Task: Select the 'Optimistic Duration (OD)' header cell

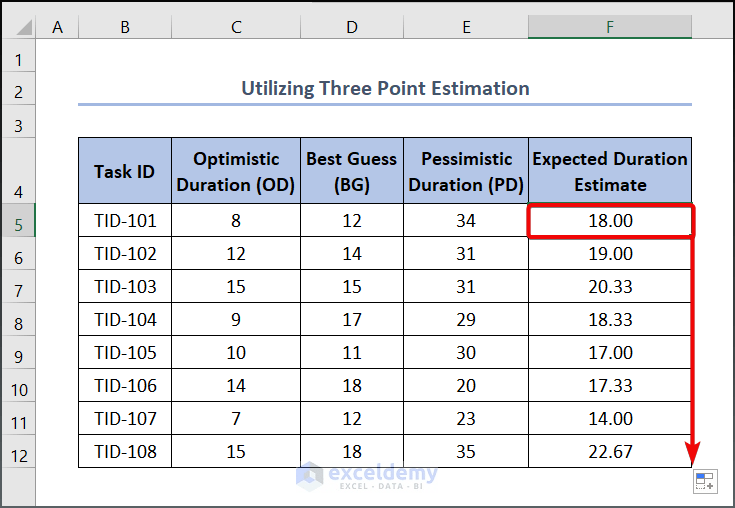Action: pyautogui.click(x=236, y=171)
